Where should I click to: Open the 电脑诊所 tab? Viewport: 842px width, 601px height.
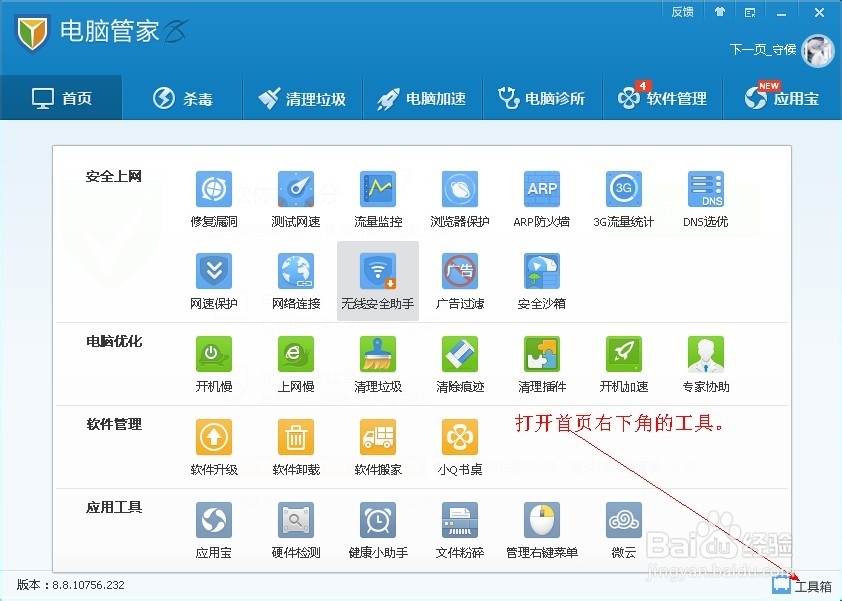point(542,98)
